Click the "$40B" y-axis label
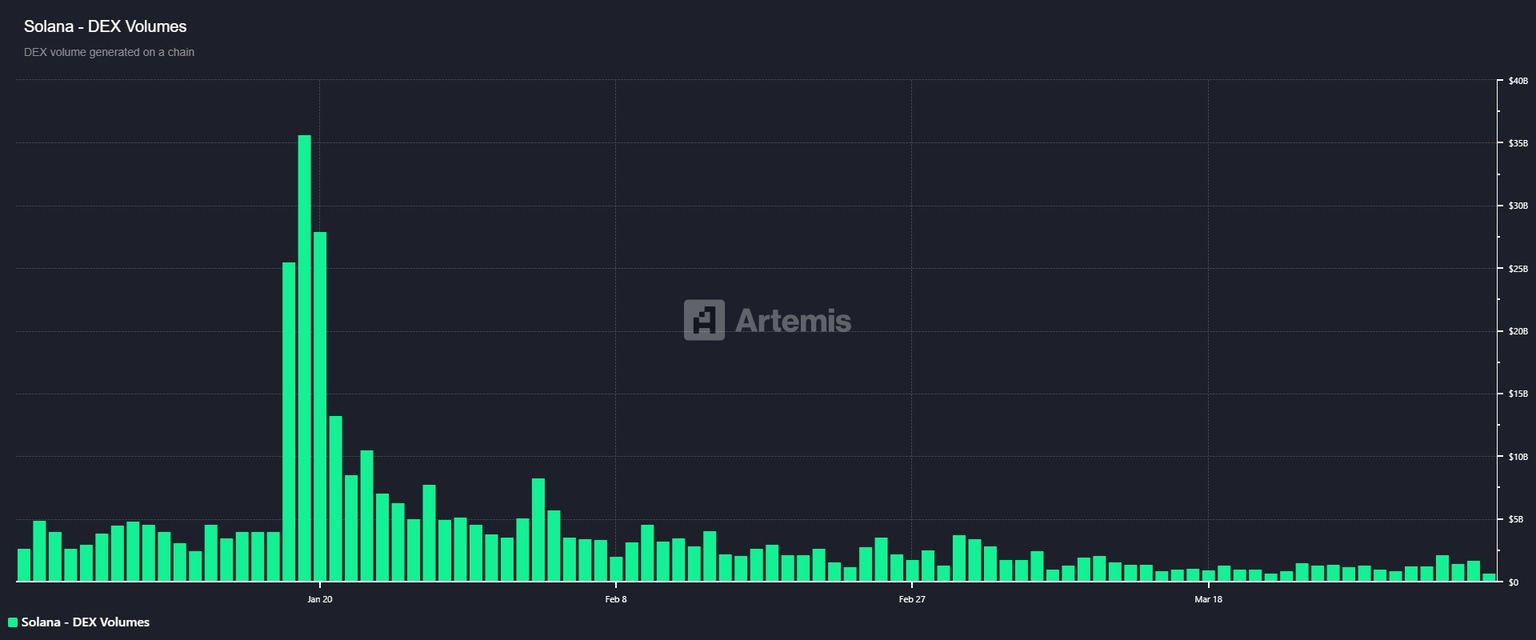The width and height of the screenshot is (1536, 640). 1519,80
